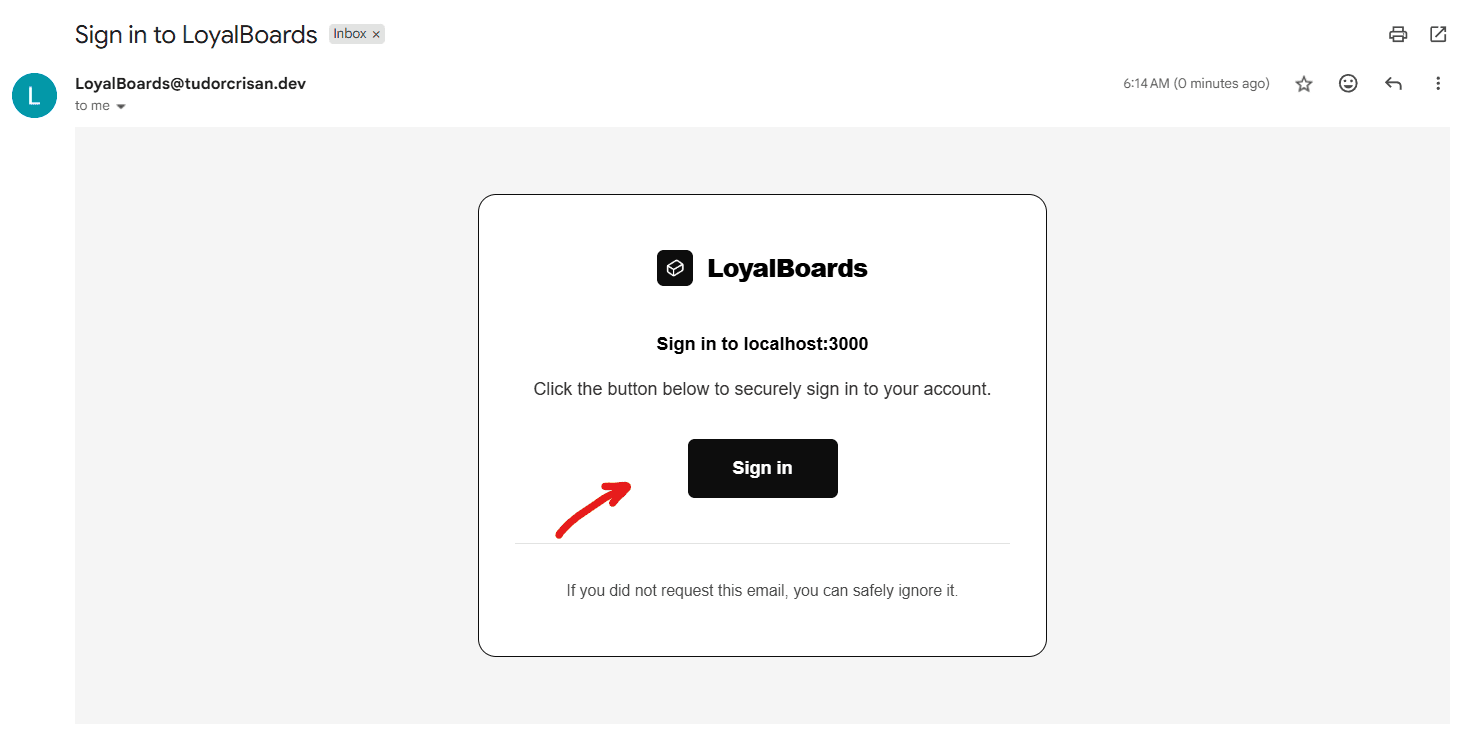Click the red arrow annotation
The height and width of the screenshot is (755, 1467).
point(593,509)
